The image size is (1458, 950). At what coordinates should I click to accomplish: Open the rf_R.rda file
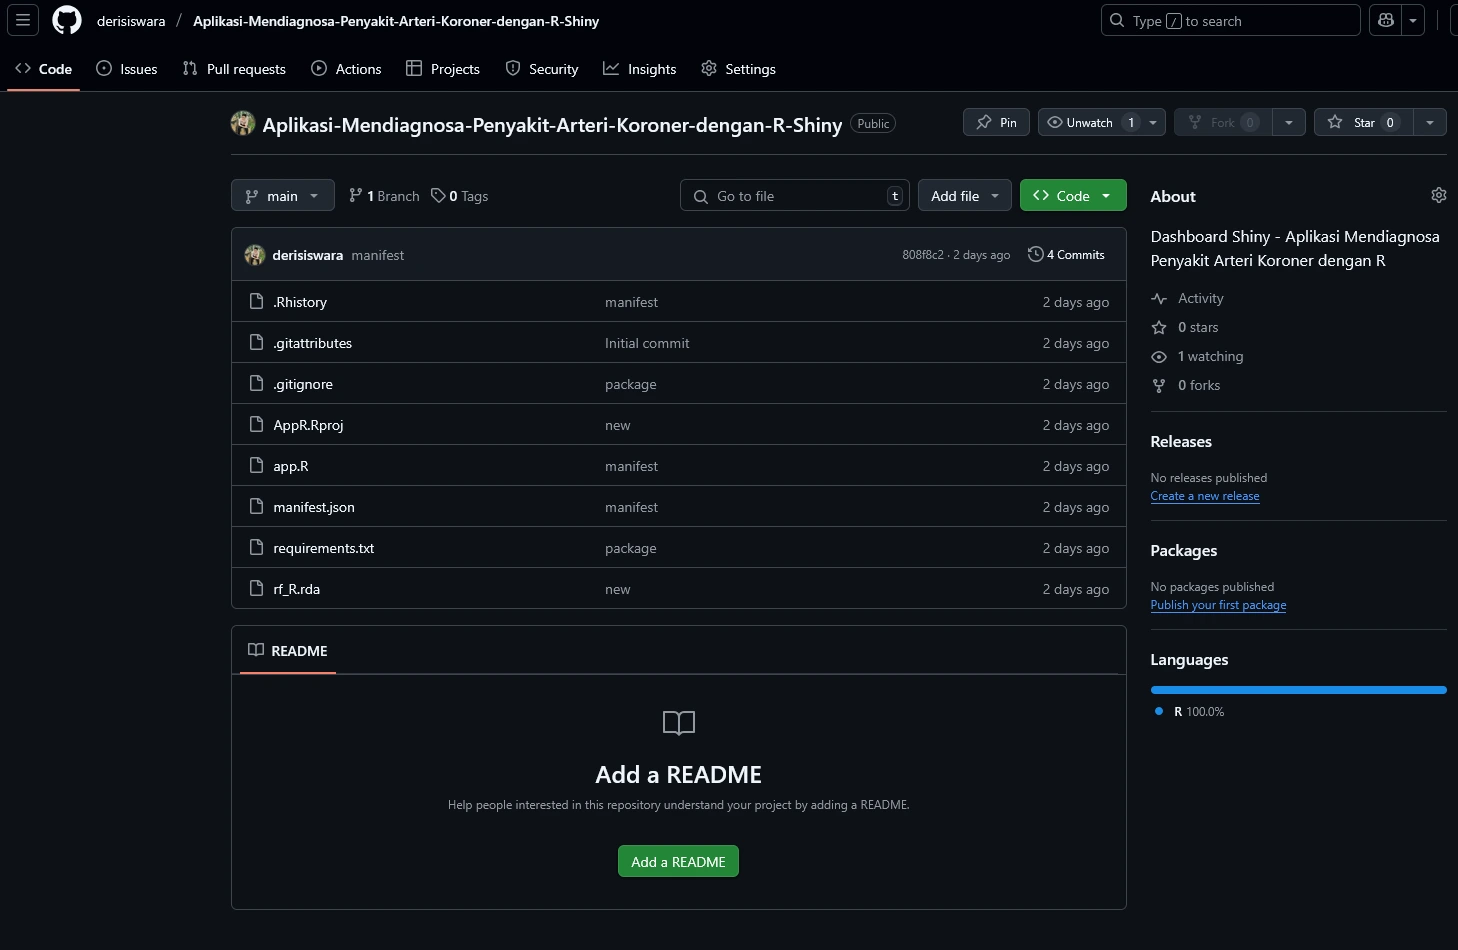pyautogui.click(x=297, y=589)
